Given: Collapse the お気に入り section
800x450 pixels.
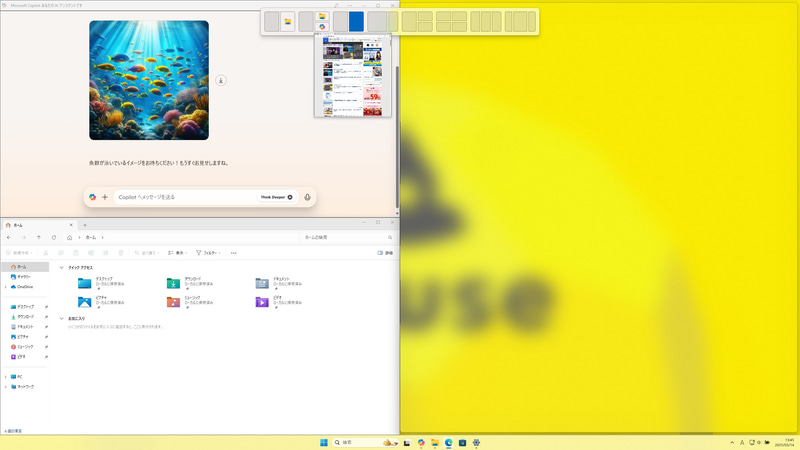Looking at the screenshot, I should coord(61,318).
